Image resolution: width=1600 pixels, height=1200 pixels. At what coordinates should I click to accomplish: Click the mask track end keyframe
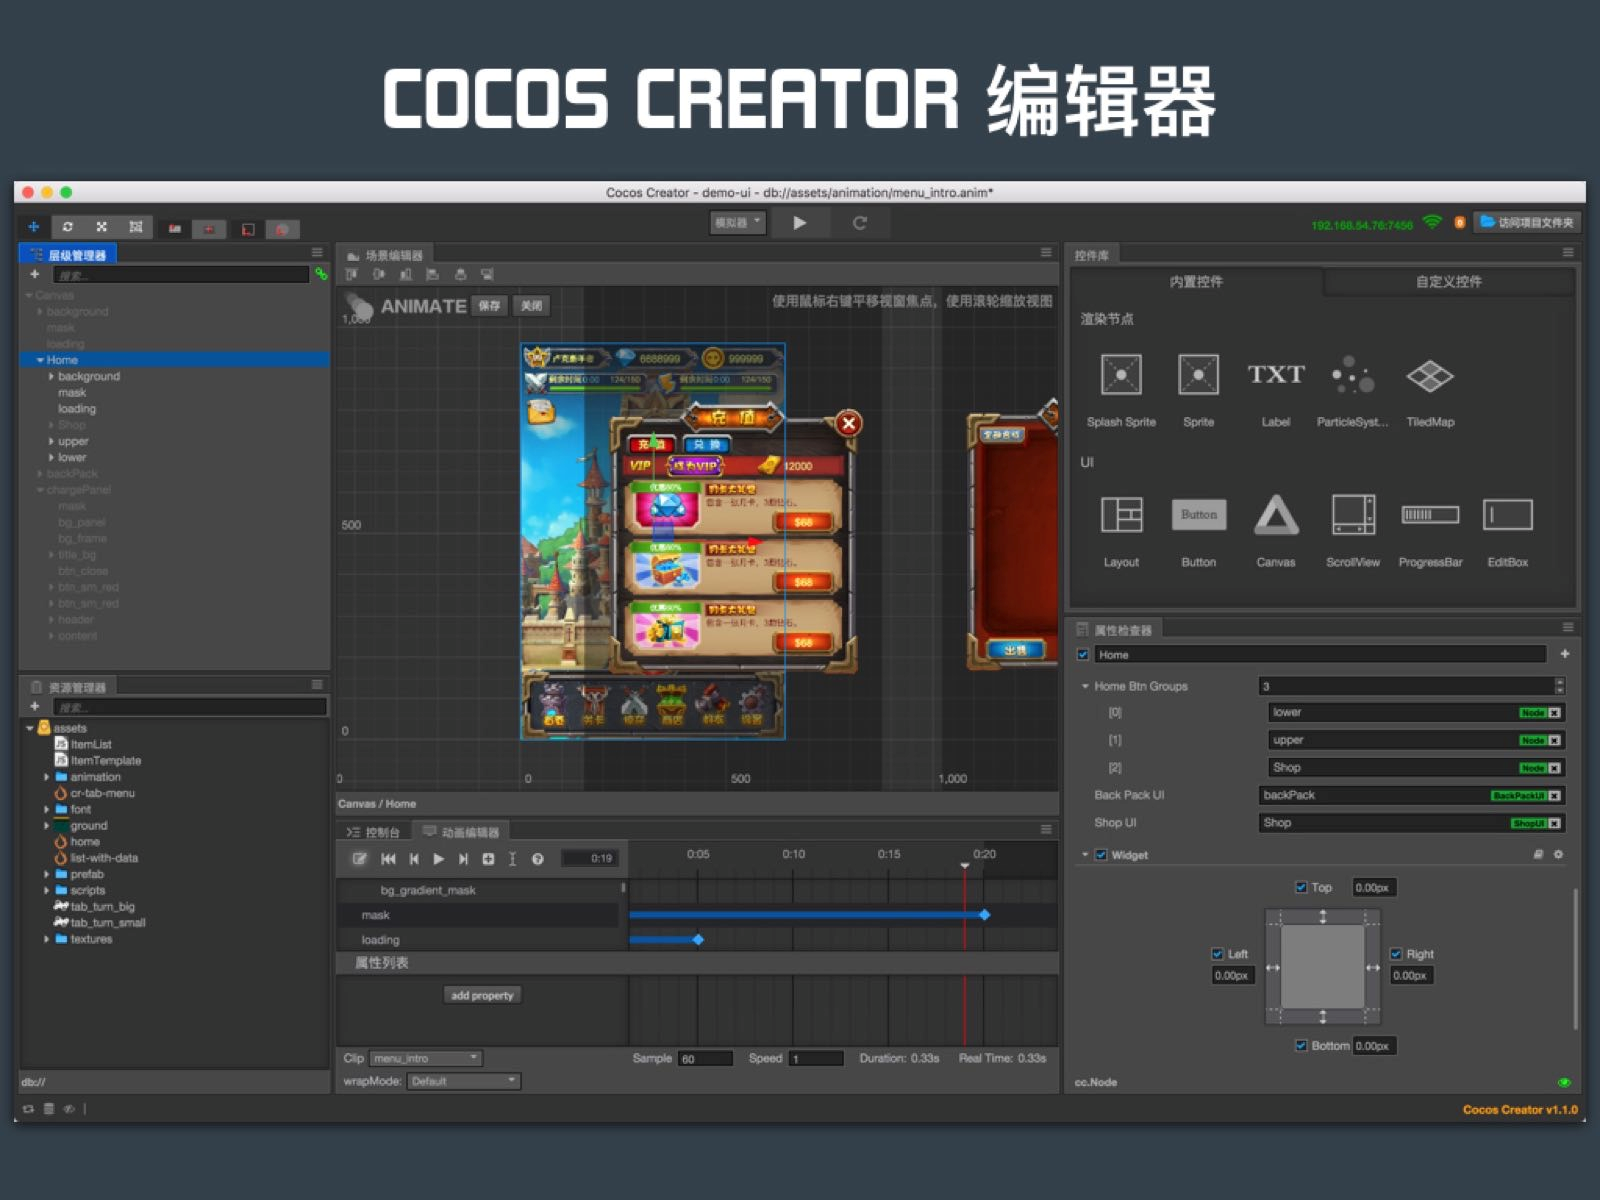click(x=985, y=915)
